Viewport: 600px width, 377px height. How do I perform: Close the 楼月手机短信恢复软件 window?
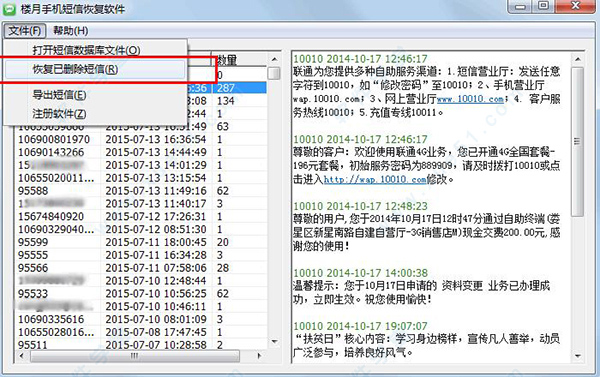coord(576,6)
